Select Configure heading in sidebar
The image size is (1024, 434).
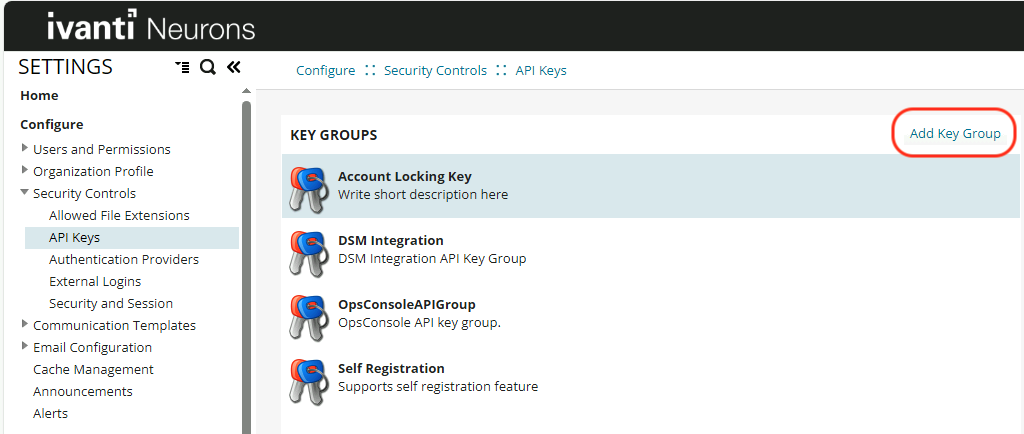click(x=52, y=124)
